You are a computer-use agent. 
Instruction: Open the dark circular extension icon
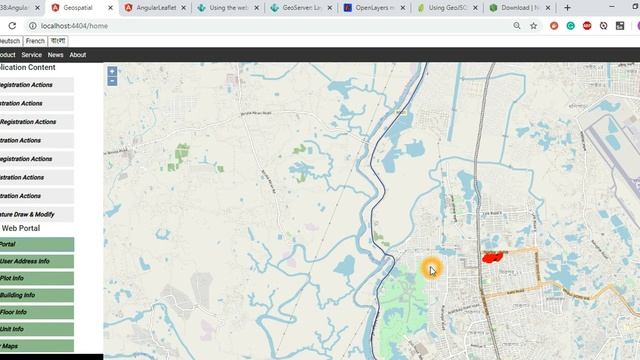pos(603,26)
